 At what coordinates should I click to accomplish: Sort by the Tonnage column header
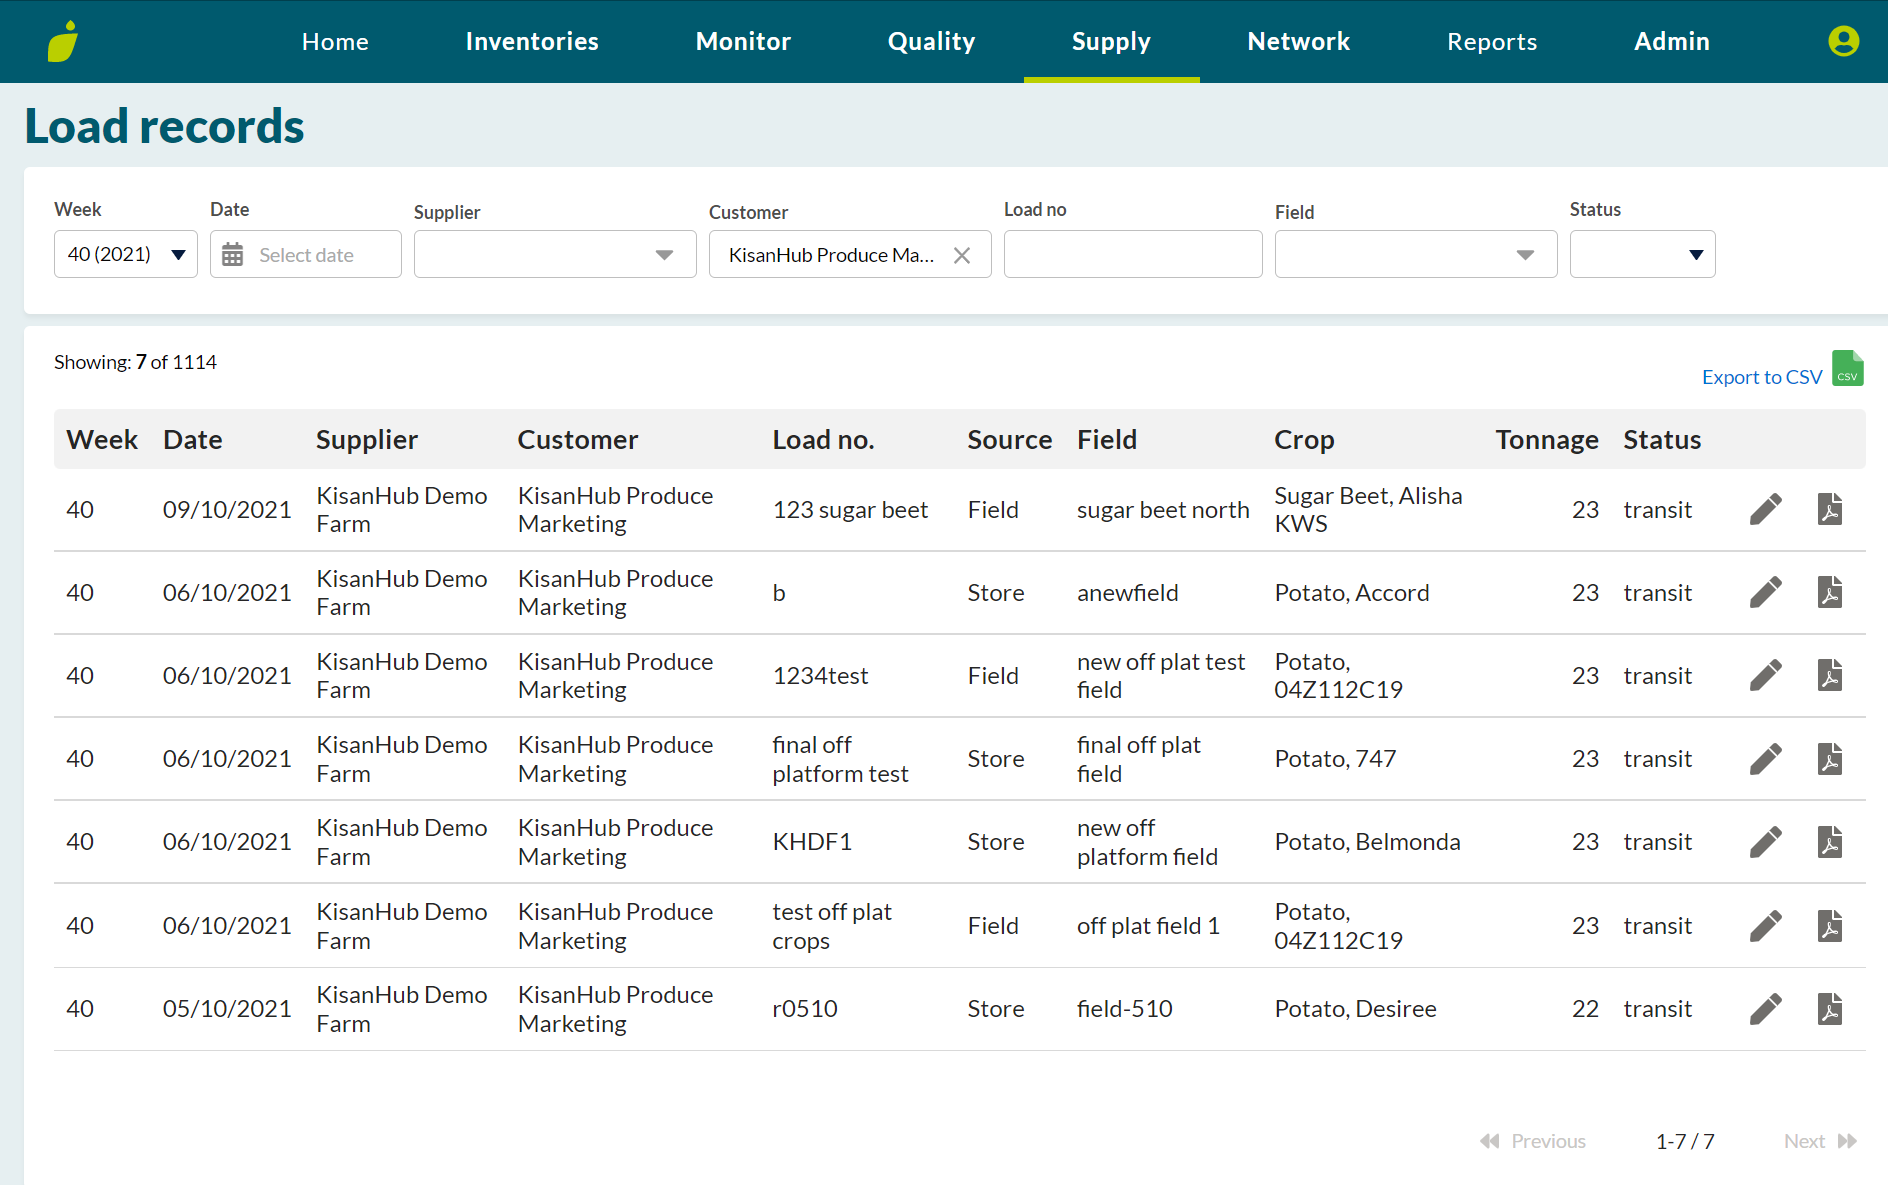[x=1547, y=440]
